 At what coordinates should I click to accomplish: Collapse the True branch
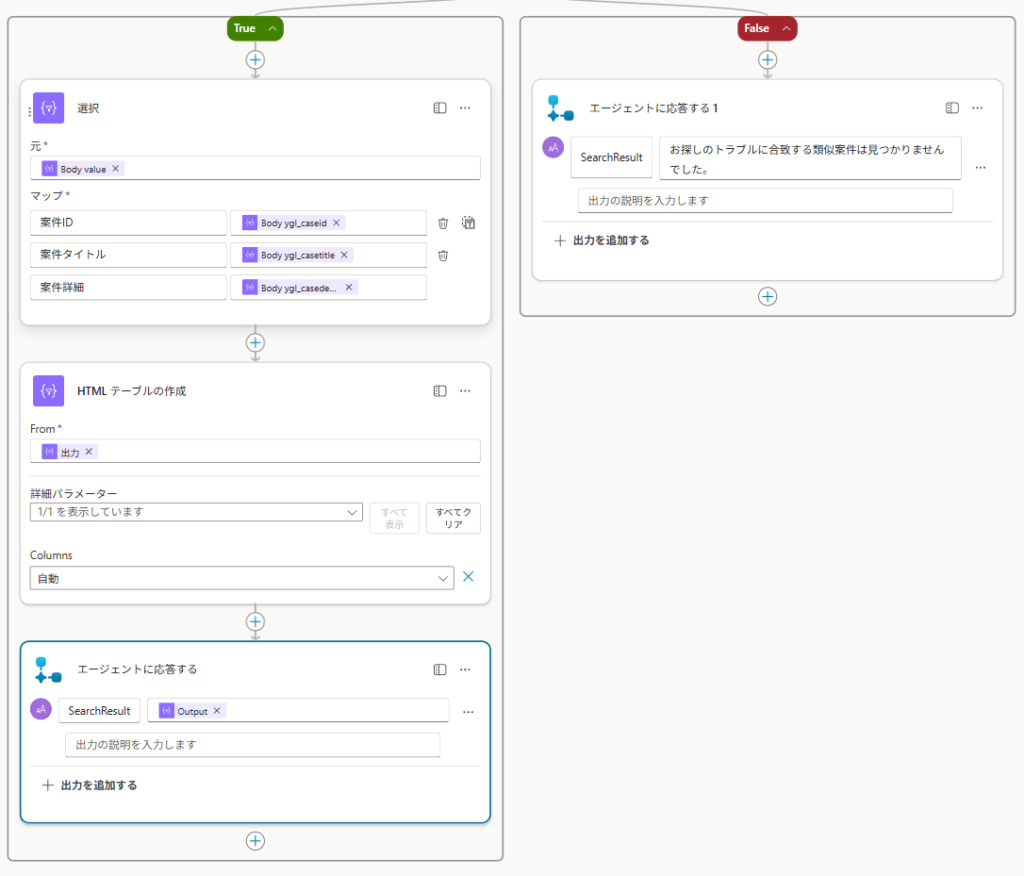pos(272,29)
